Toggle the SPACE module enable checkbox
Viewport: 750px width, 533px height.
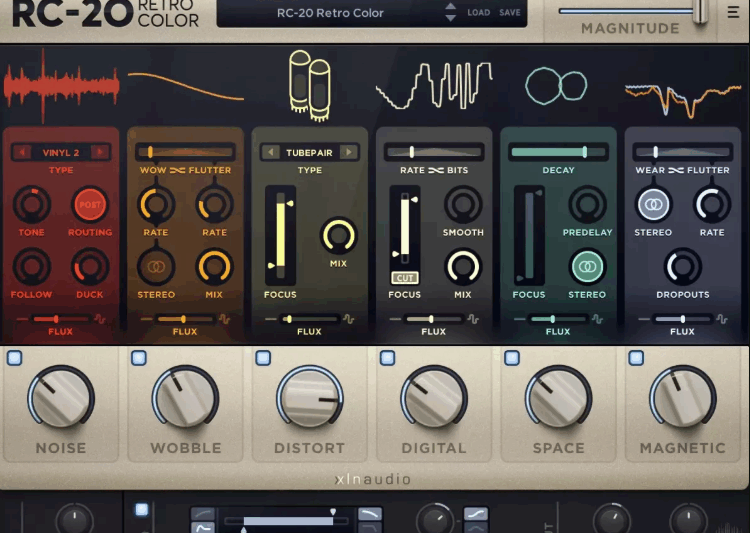pos(512,358)
